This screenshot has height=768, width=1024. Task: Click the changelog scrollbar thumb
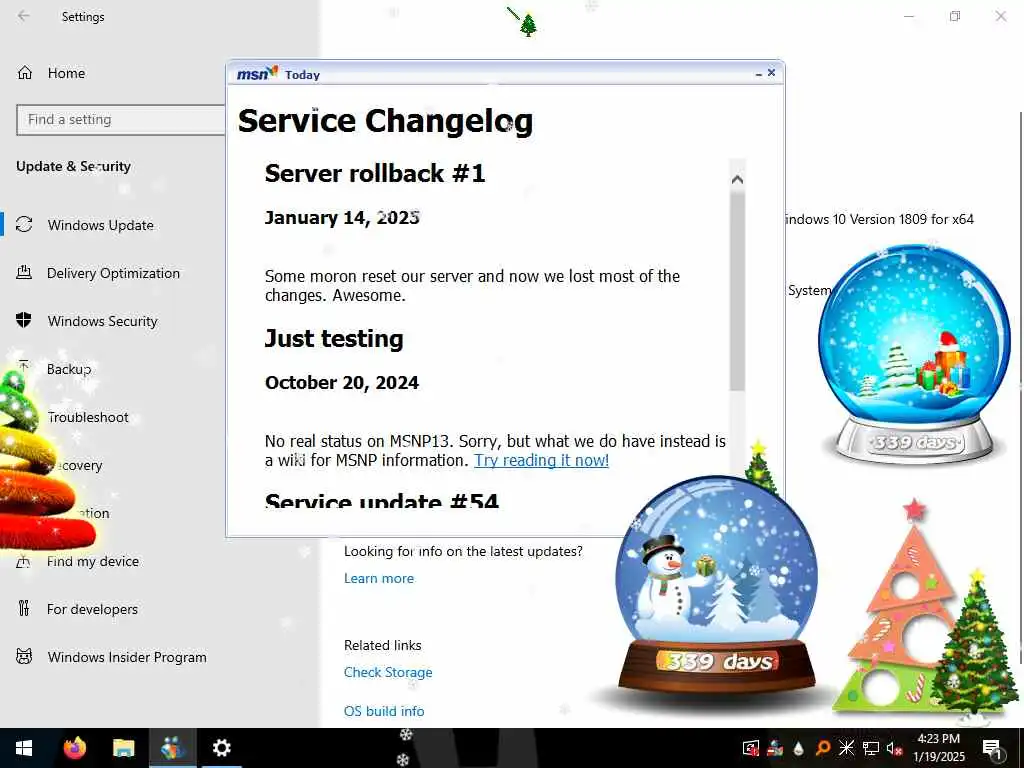tap(737, 291)
